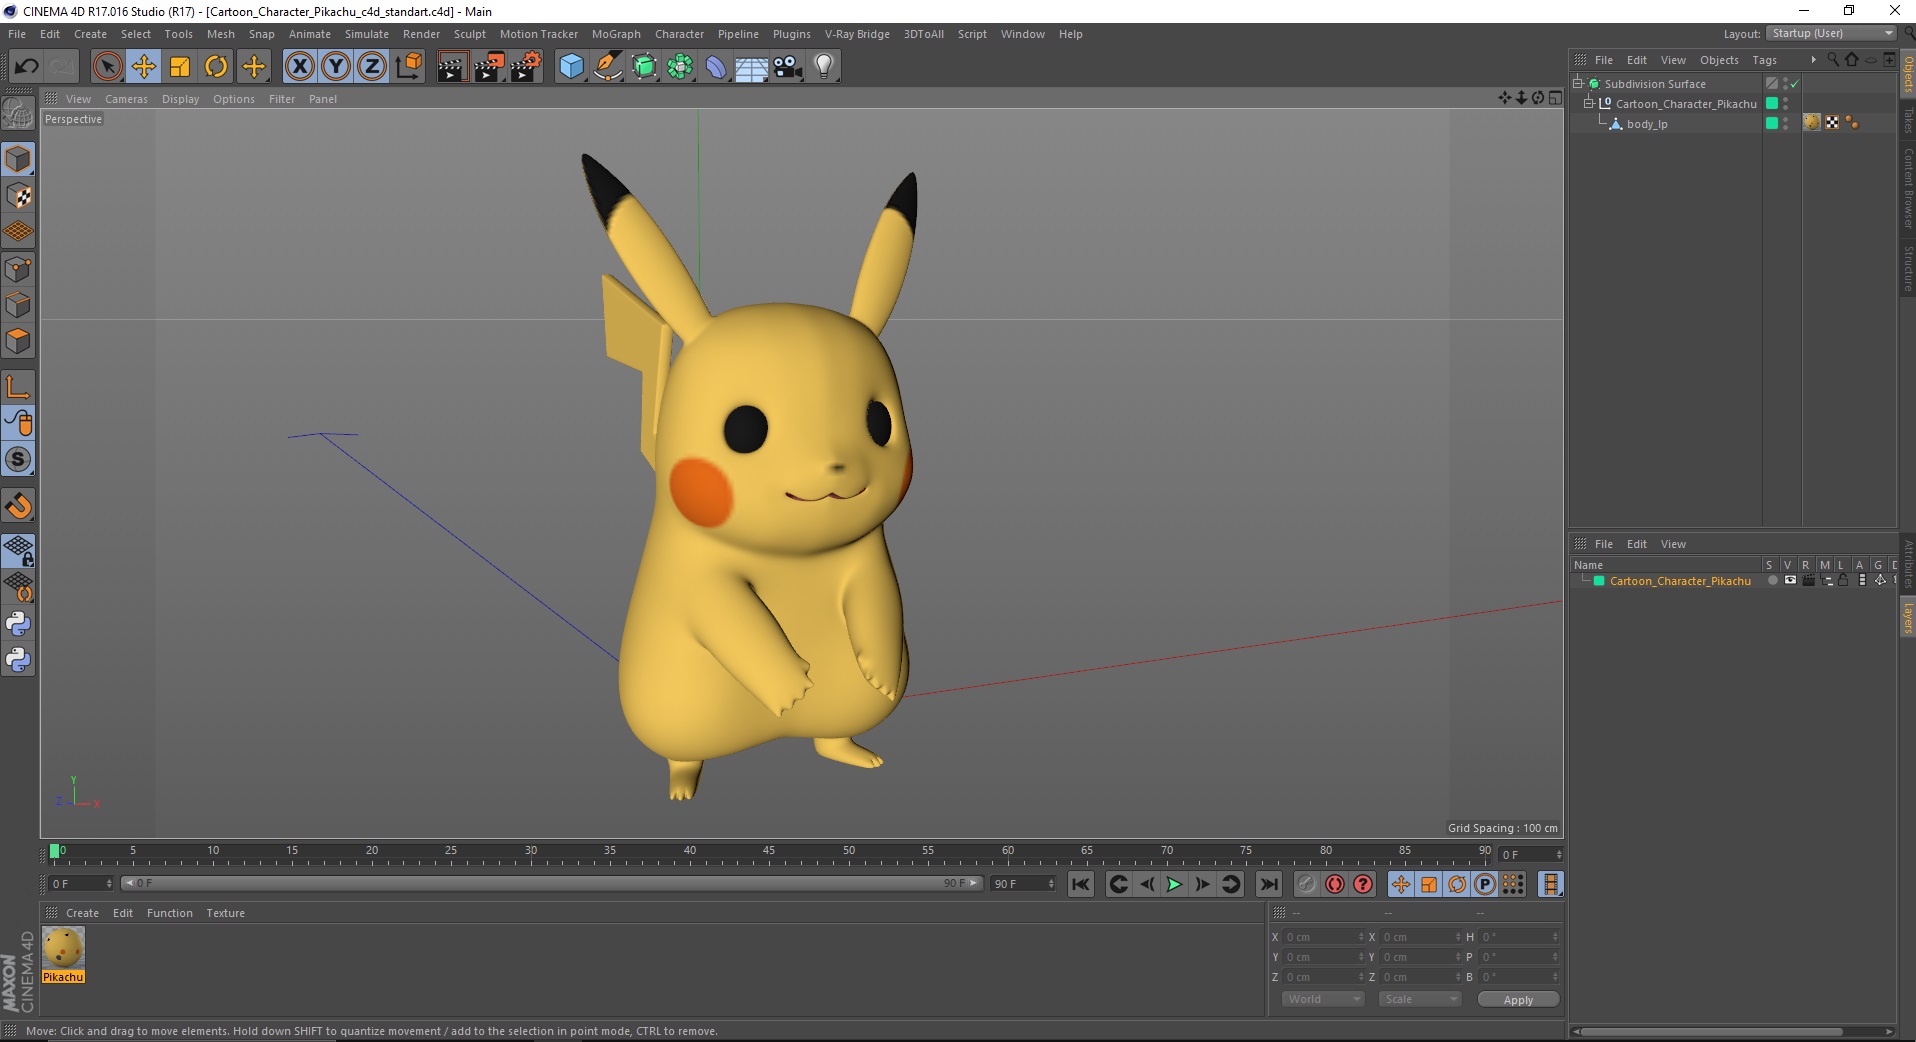Viewport: 1916px width, 1042px height.
Task: Open material manager Create menu
Action: point(82,913)
